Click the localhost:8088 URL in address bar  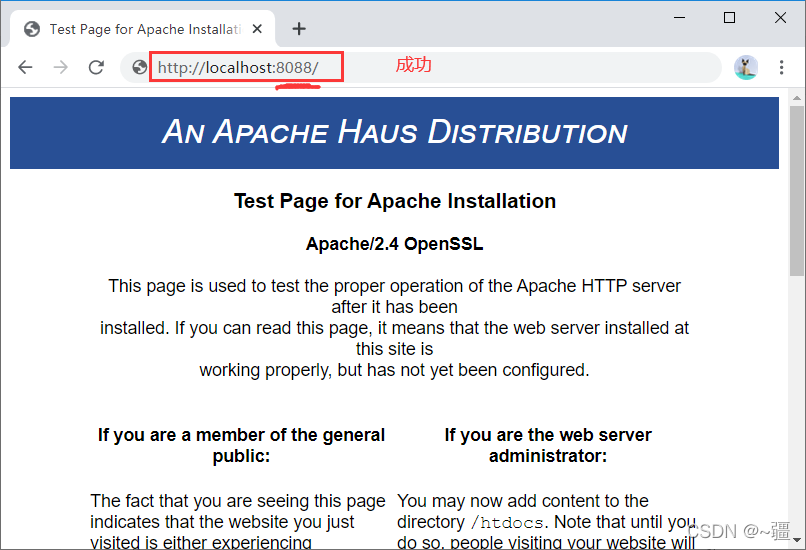tap(238, 68)
